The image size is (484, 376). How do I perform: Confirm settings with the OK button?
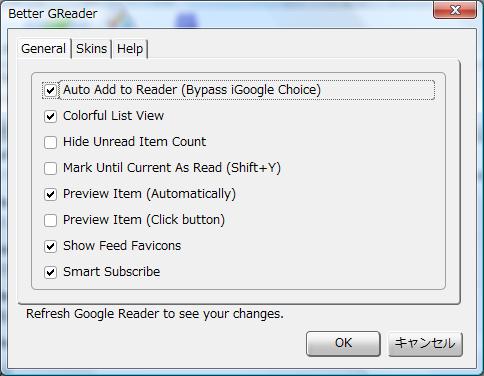point(343,343)
